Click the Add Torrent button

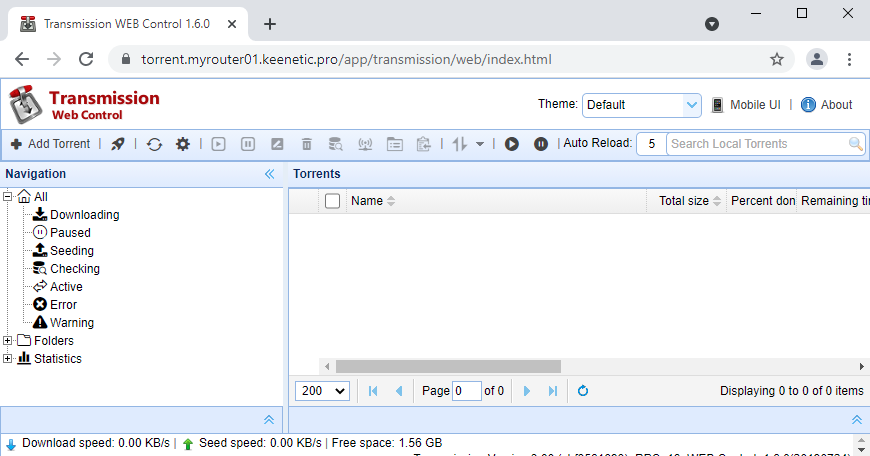point(50,144)
